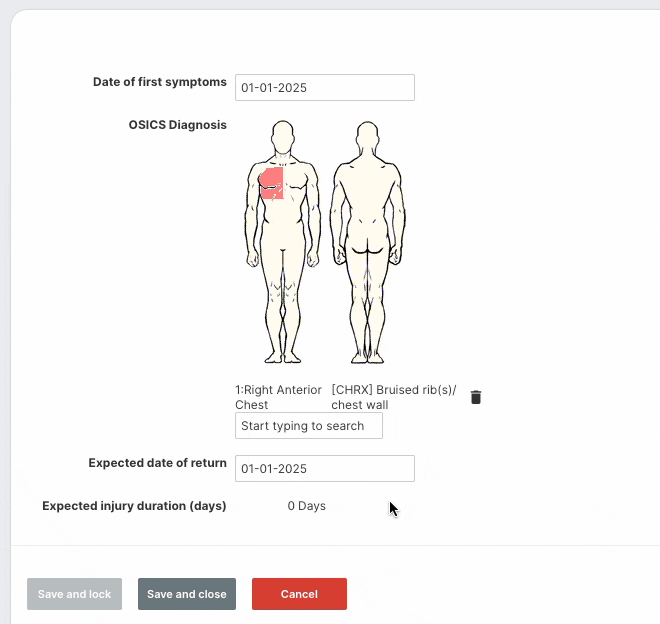
Task: Select the buttocks on the back body figure
Action: pyautogui.click(x=367, y=243)
